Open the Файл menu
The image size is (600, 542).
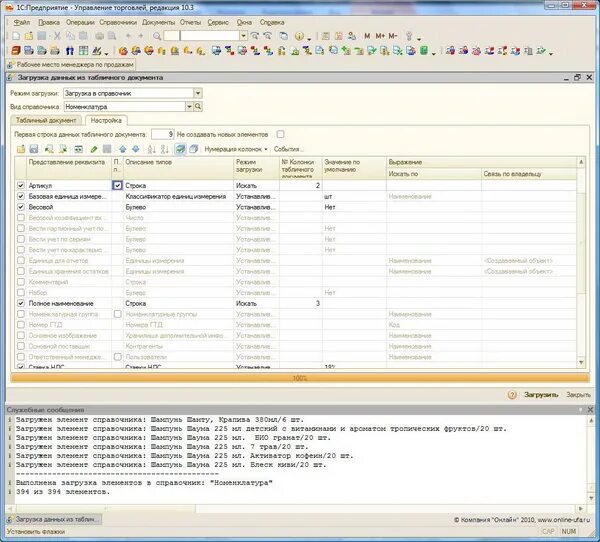[21, 22]
